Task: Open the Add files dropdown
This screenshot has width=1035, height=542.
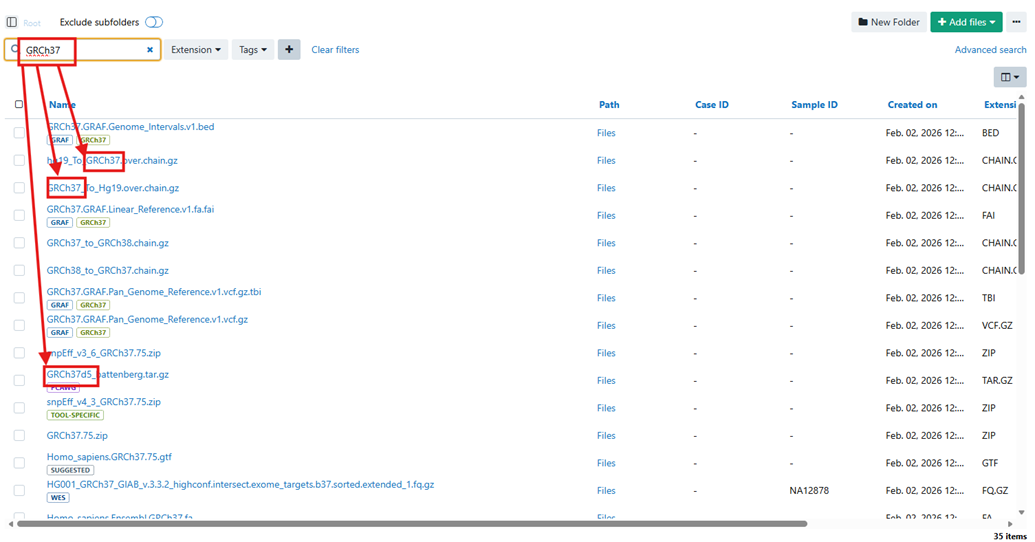Action: 966,22
